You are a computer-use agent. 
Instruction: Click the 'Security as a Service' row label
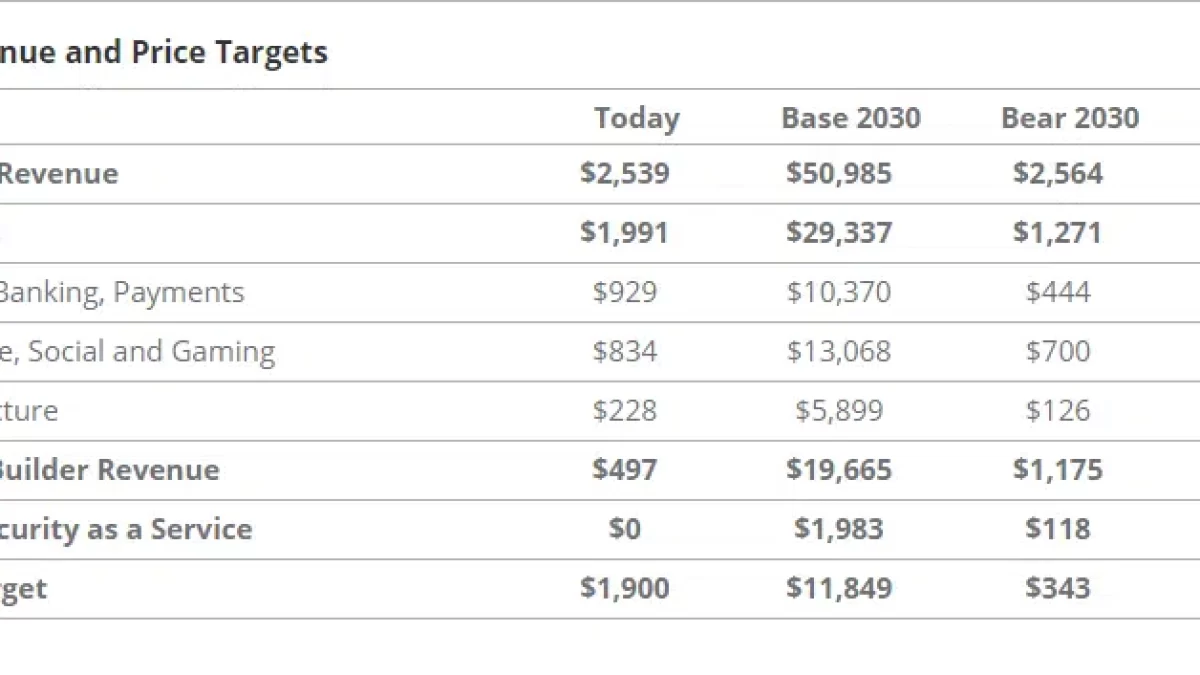(x=125, y=529)
